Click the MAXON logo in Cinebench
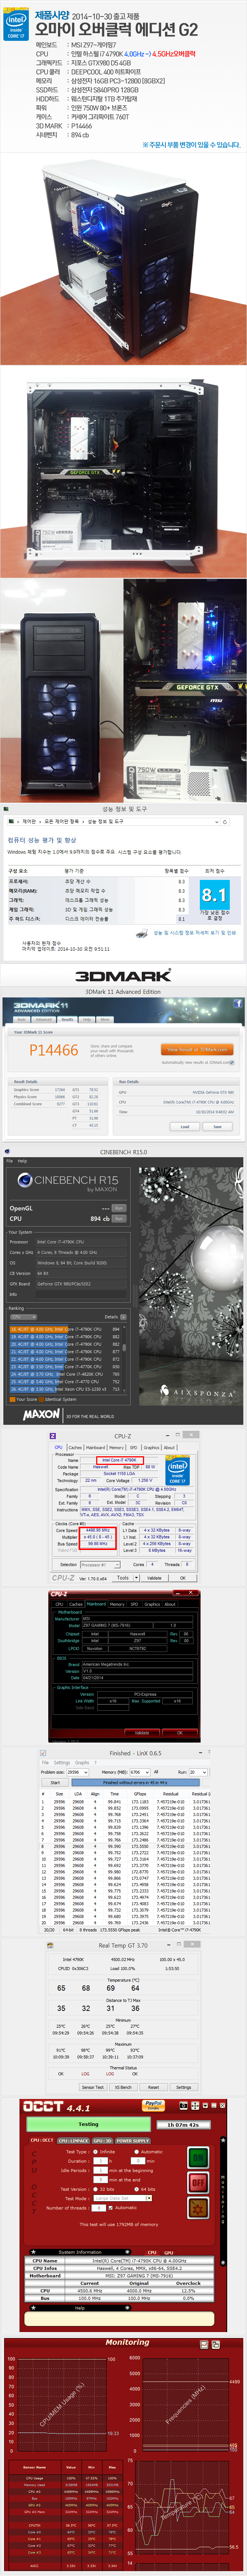The width and height of the screenshot is (247, 2576). click(x=41, y=1415)
